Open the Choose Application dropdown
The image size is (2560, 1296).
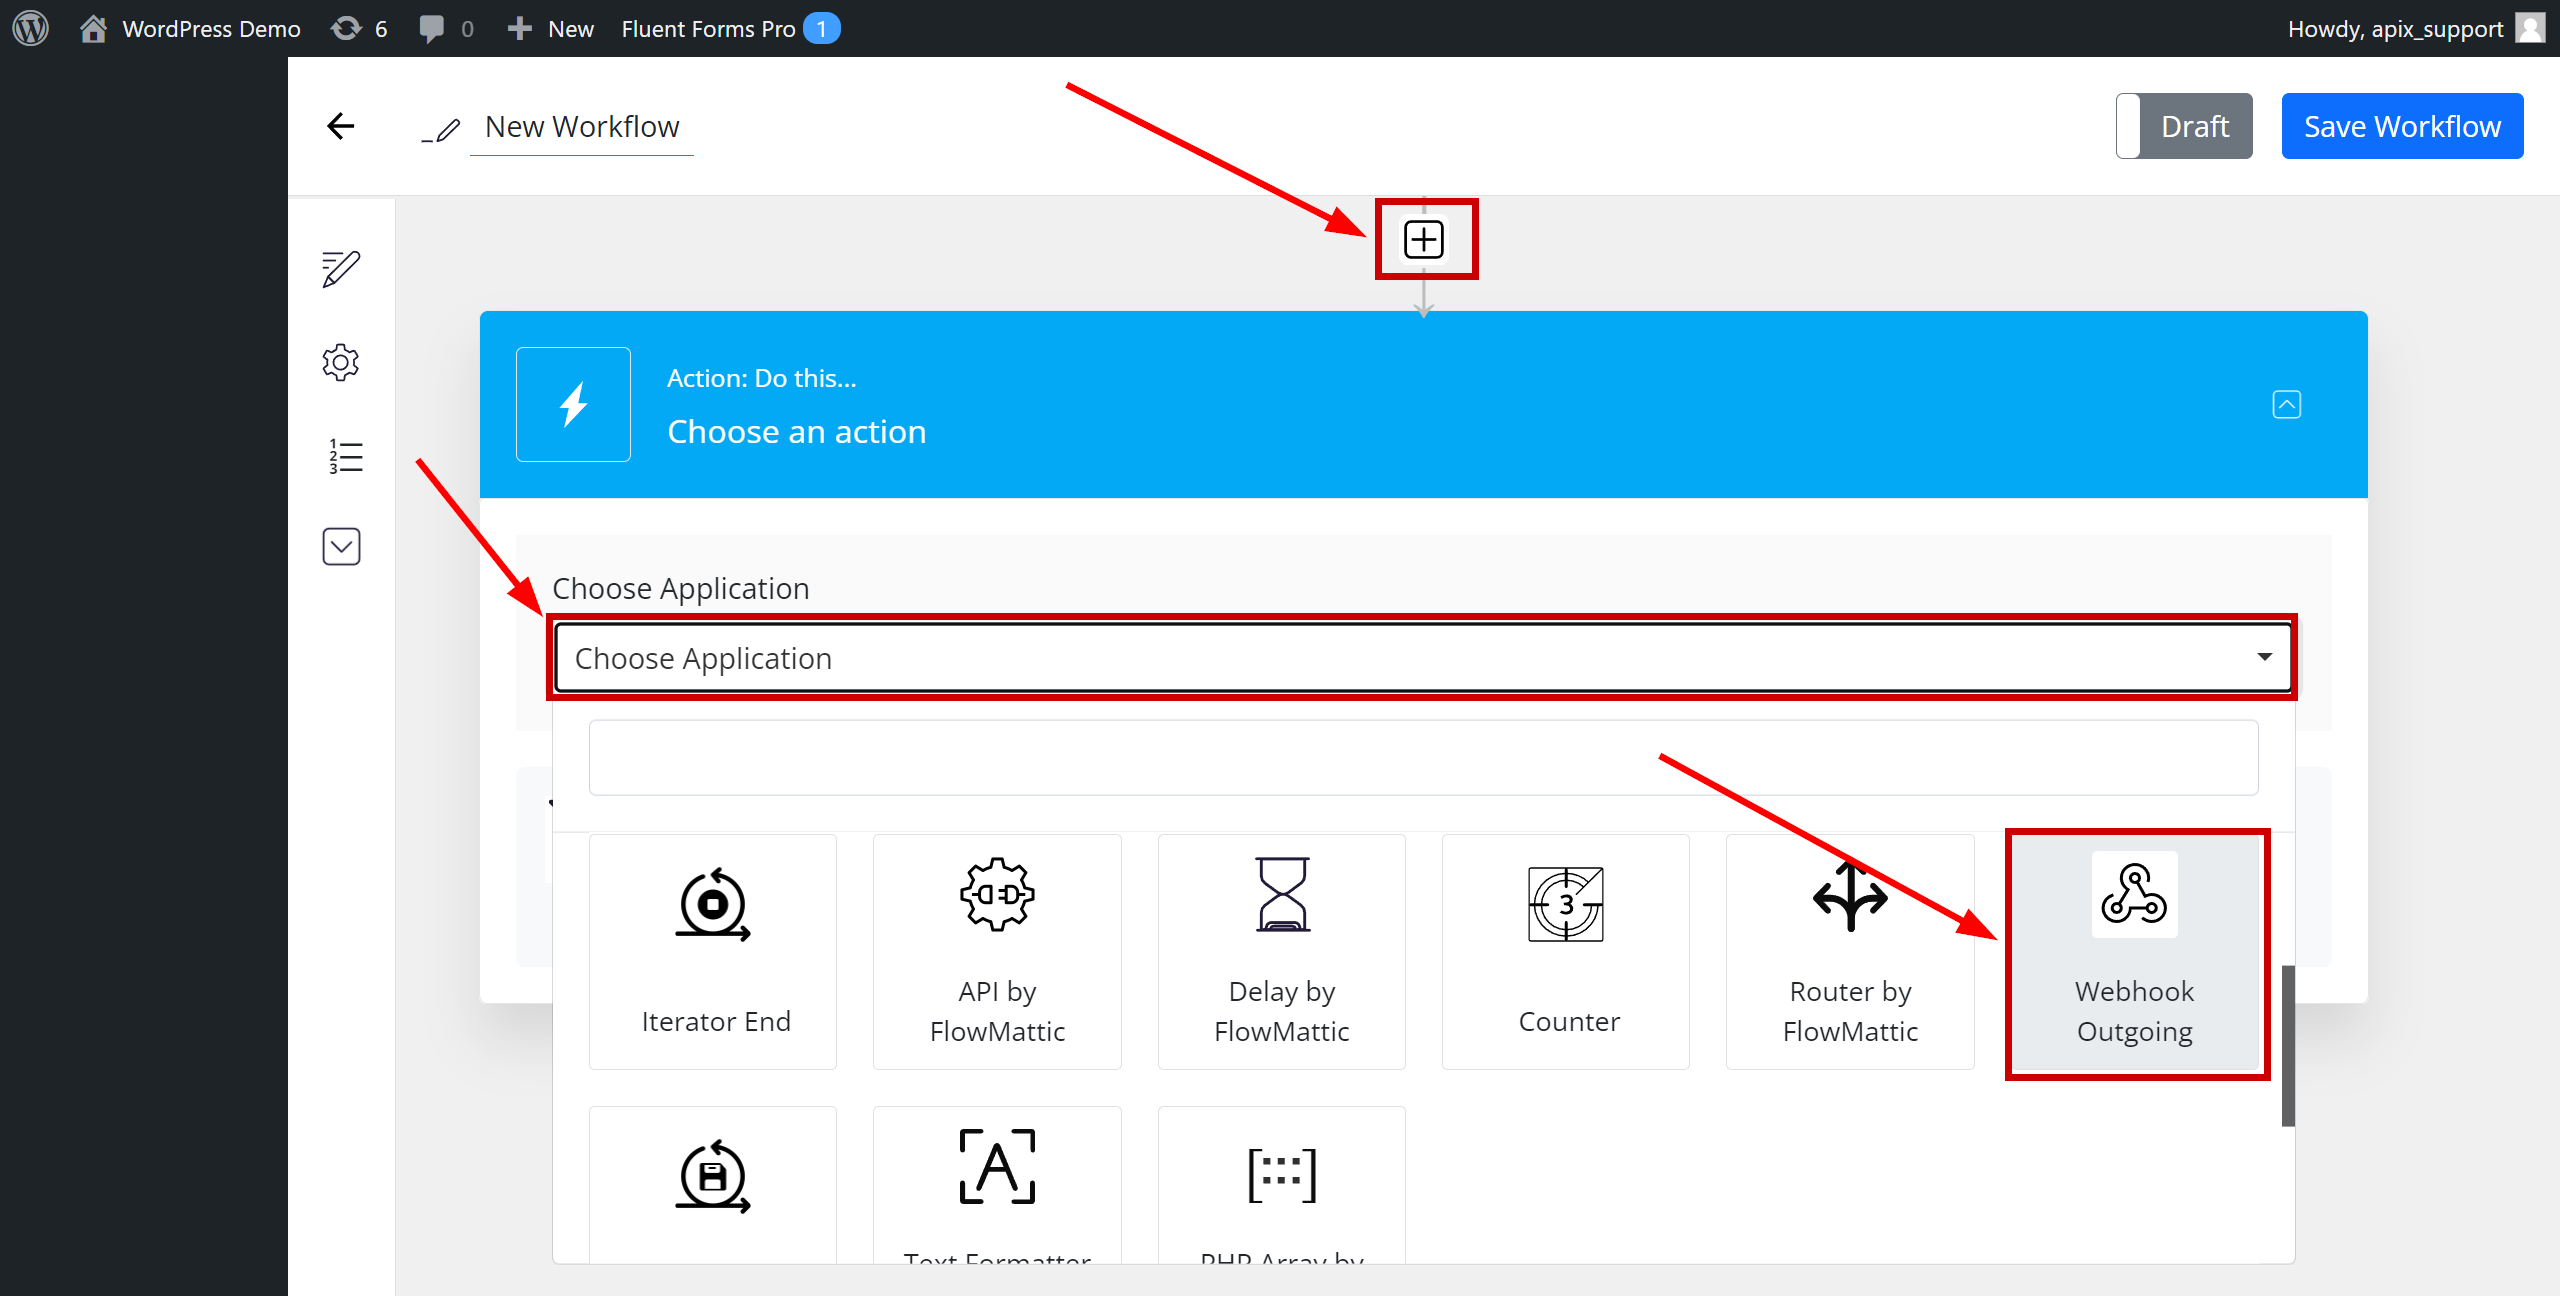[x=1424, y=658]
